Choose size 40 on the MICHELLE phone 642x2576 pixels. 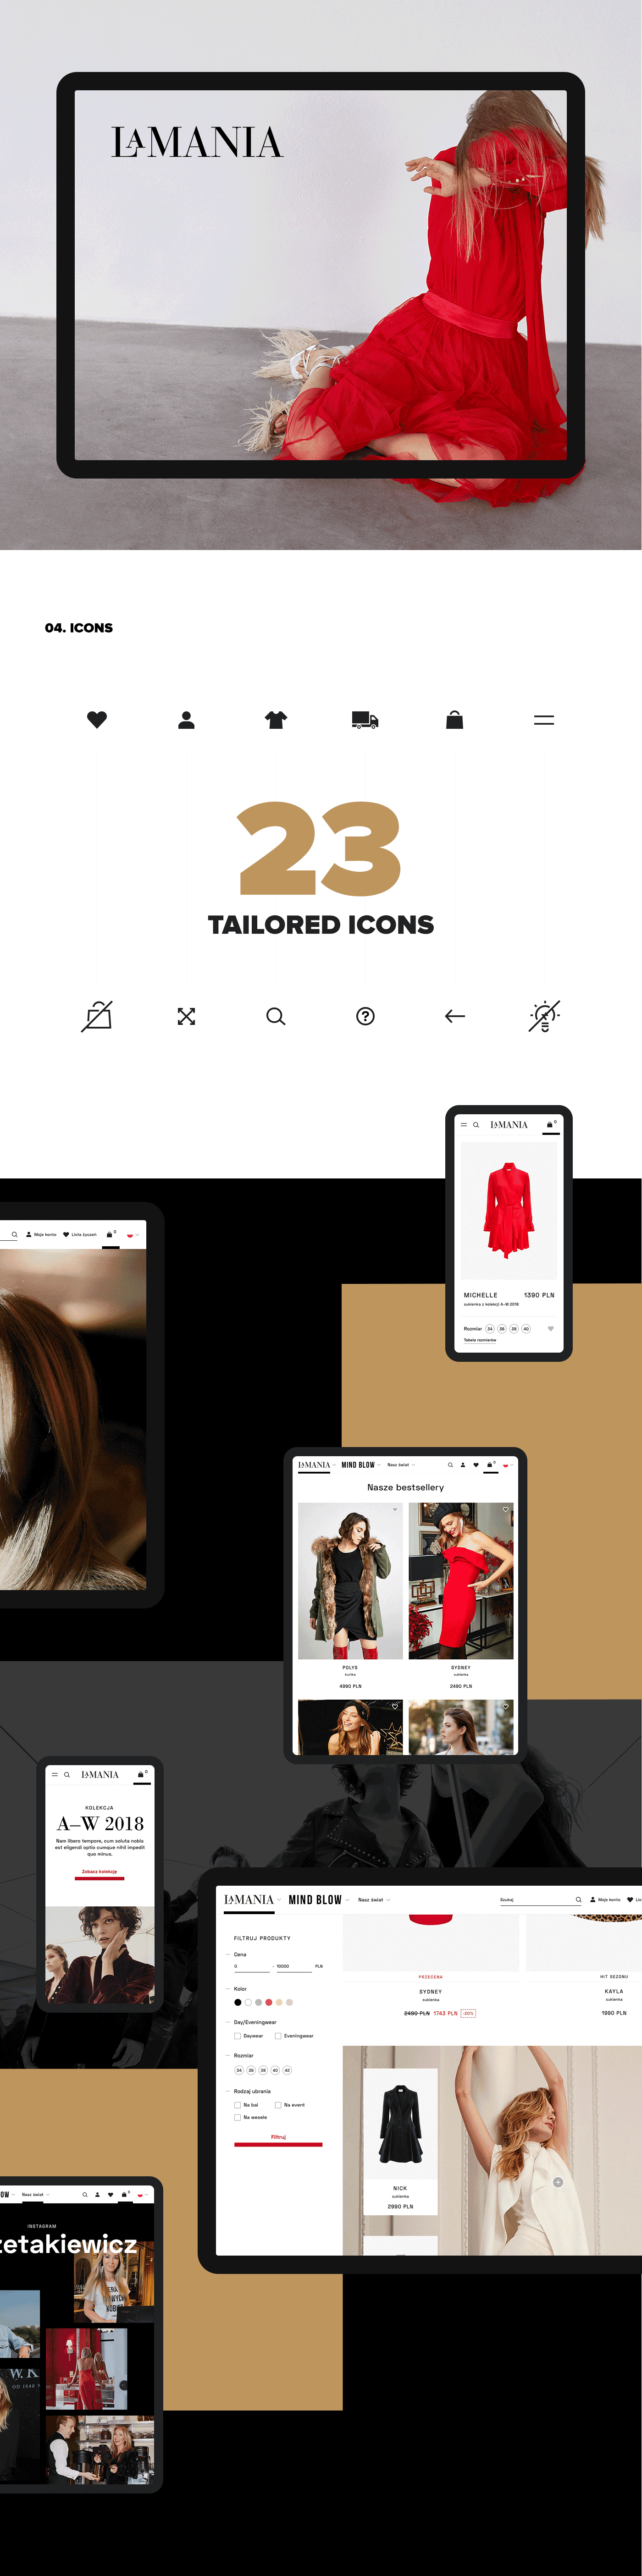[x=526, y=1329]
